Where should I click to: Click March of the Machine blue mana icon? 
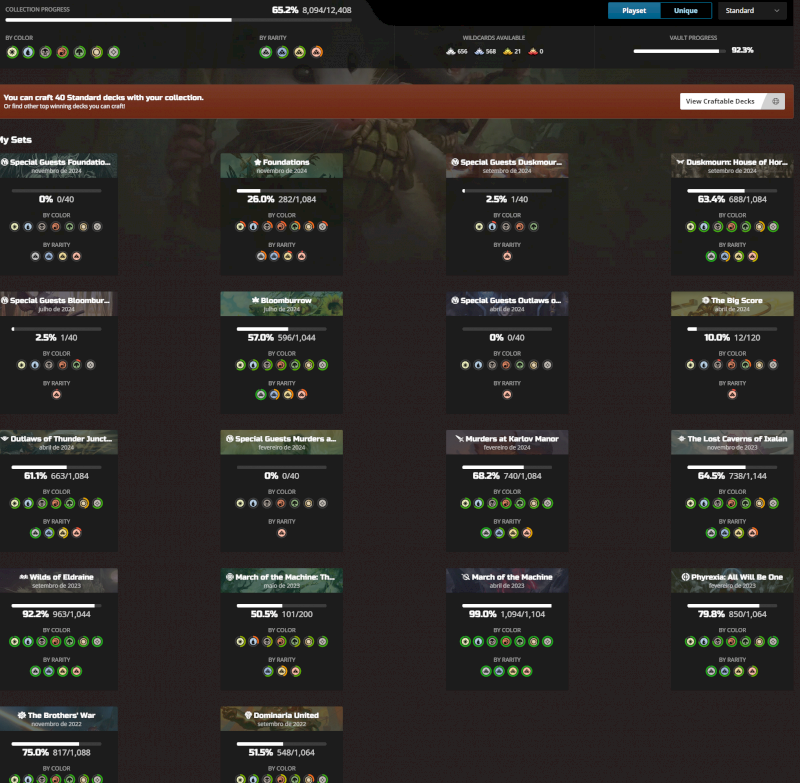479,641
